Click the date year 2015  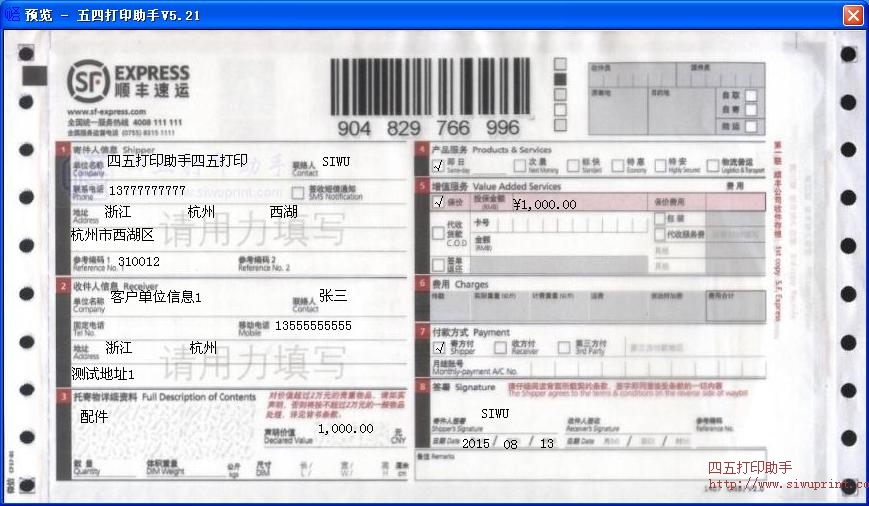click(476, 443)
